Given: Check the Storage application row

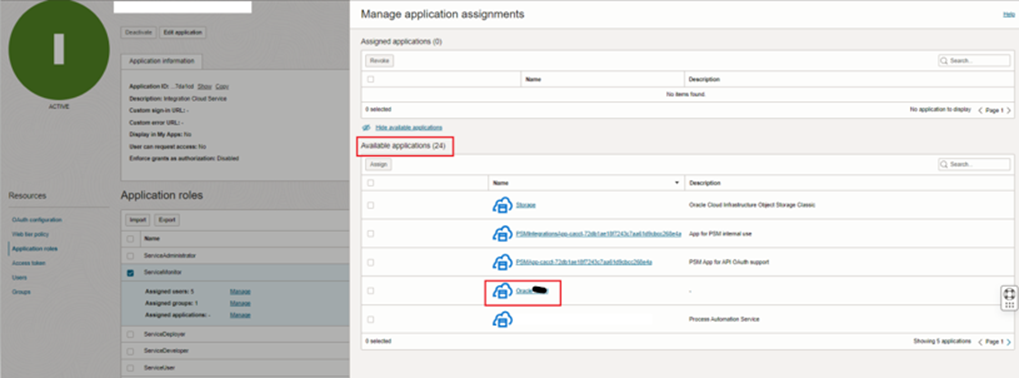Looking at the screenshot, I should click(370, 205).
